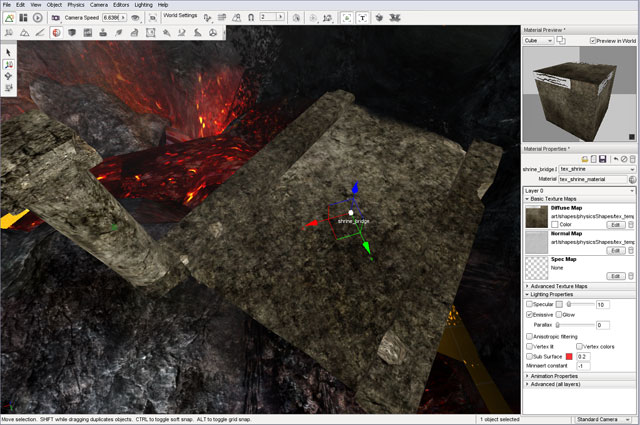This screenshot has width=640, height=425.
Task: Click the play button in the toolbar
Action: pos(38,17)
